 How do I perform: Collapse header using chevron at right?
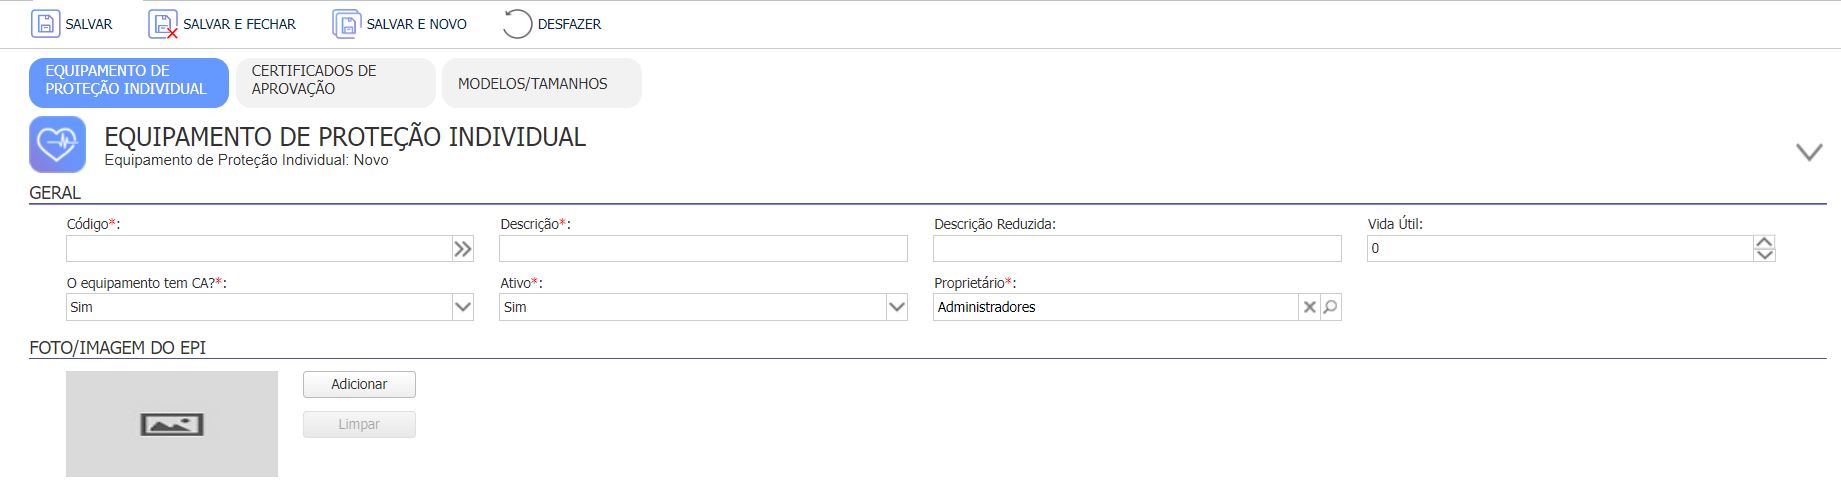[1808, 152]
